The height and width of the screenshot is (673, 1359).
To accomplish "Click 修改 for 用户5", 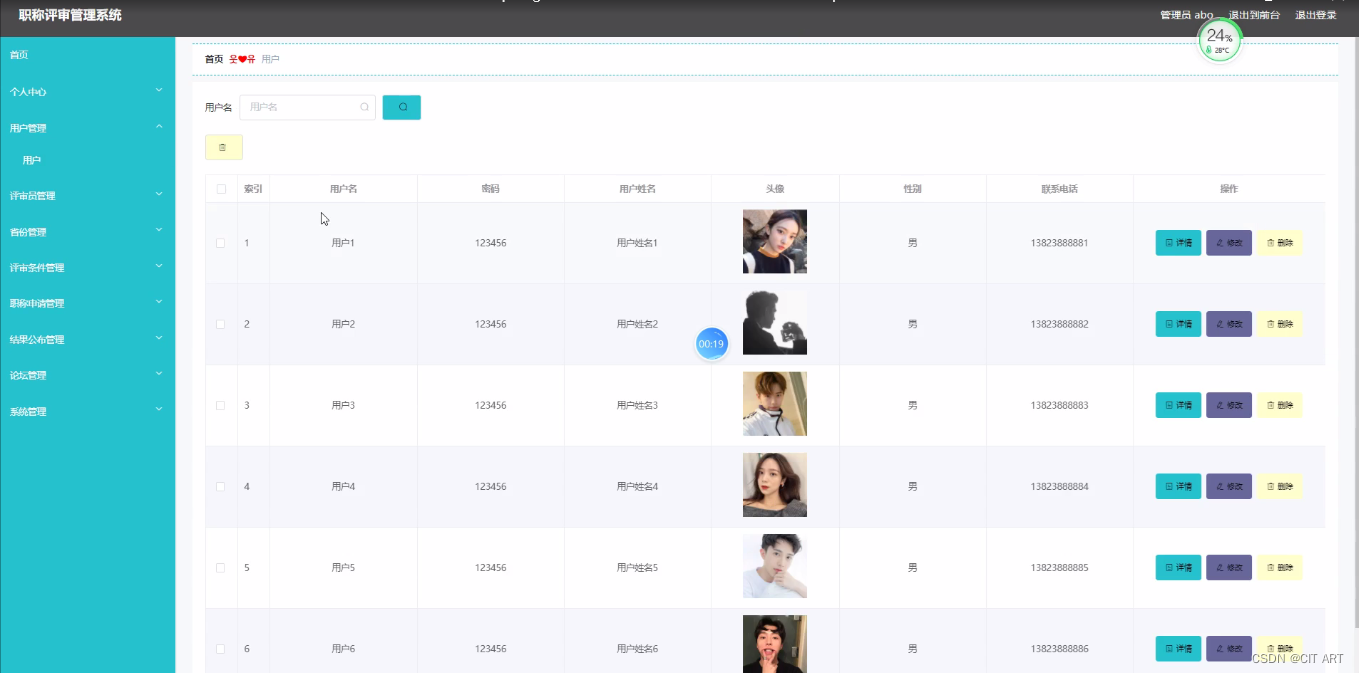I will pyautogui.click(x=1229, y=567).
